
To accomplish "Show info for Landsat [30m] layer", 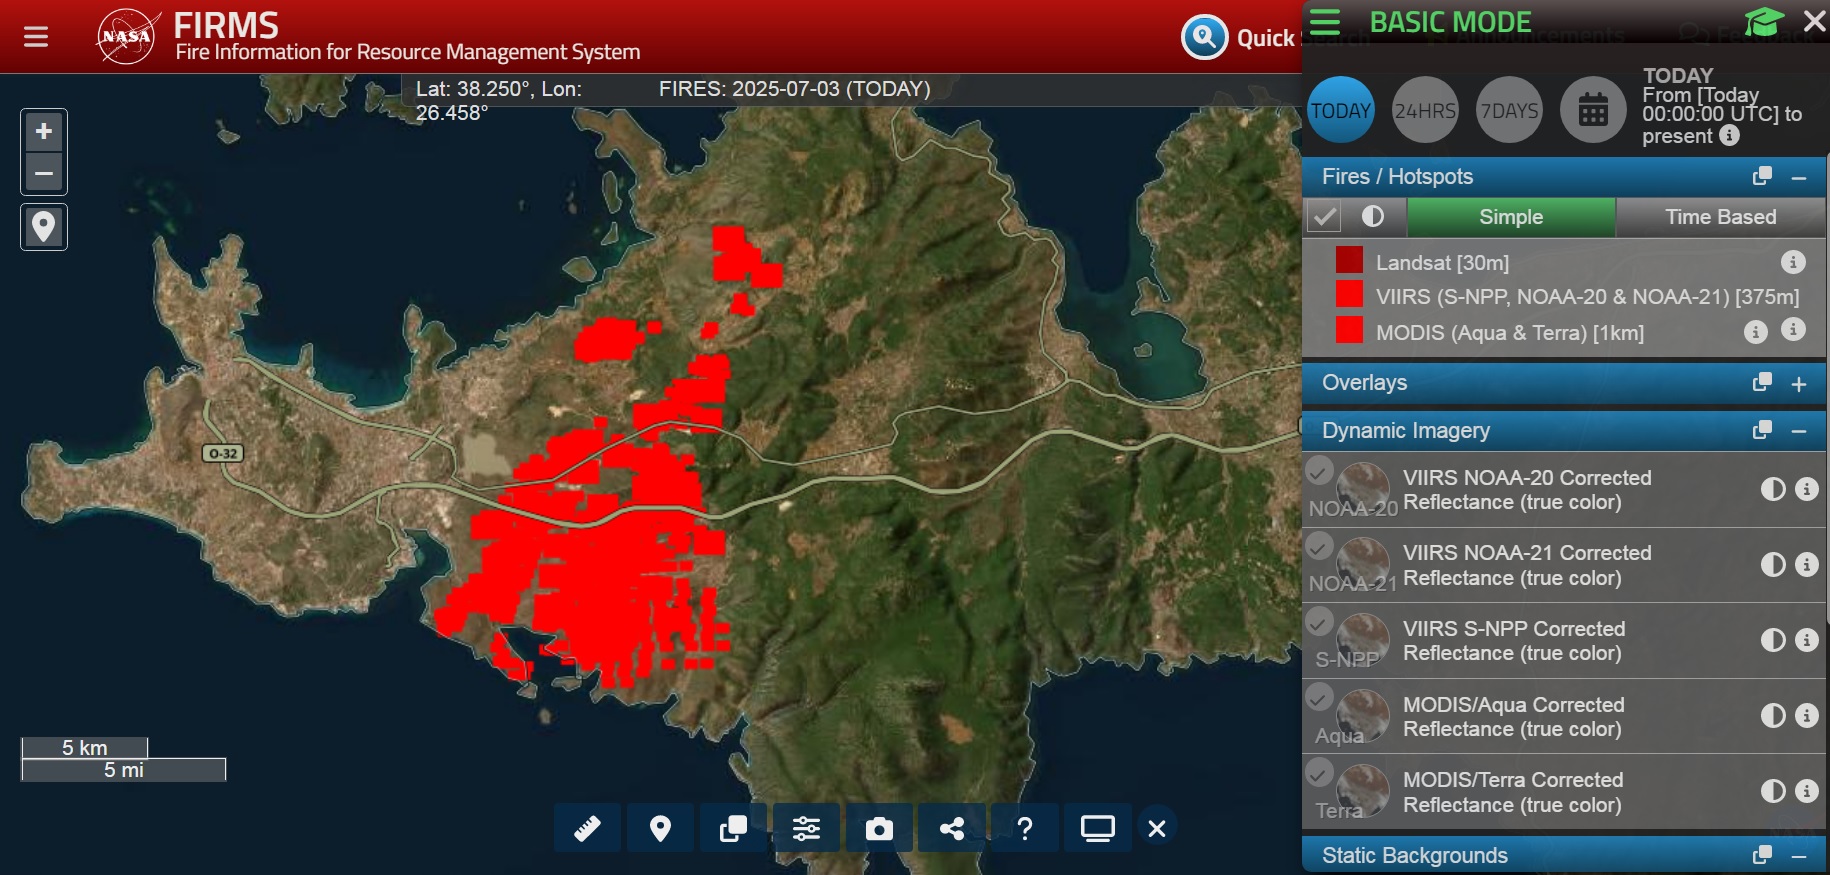I will (1793, 262).
